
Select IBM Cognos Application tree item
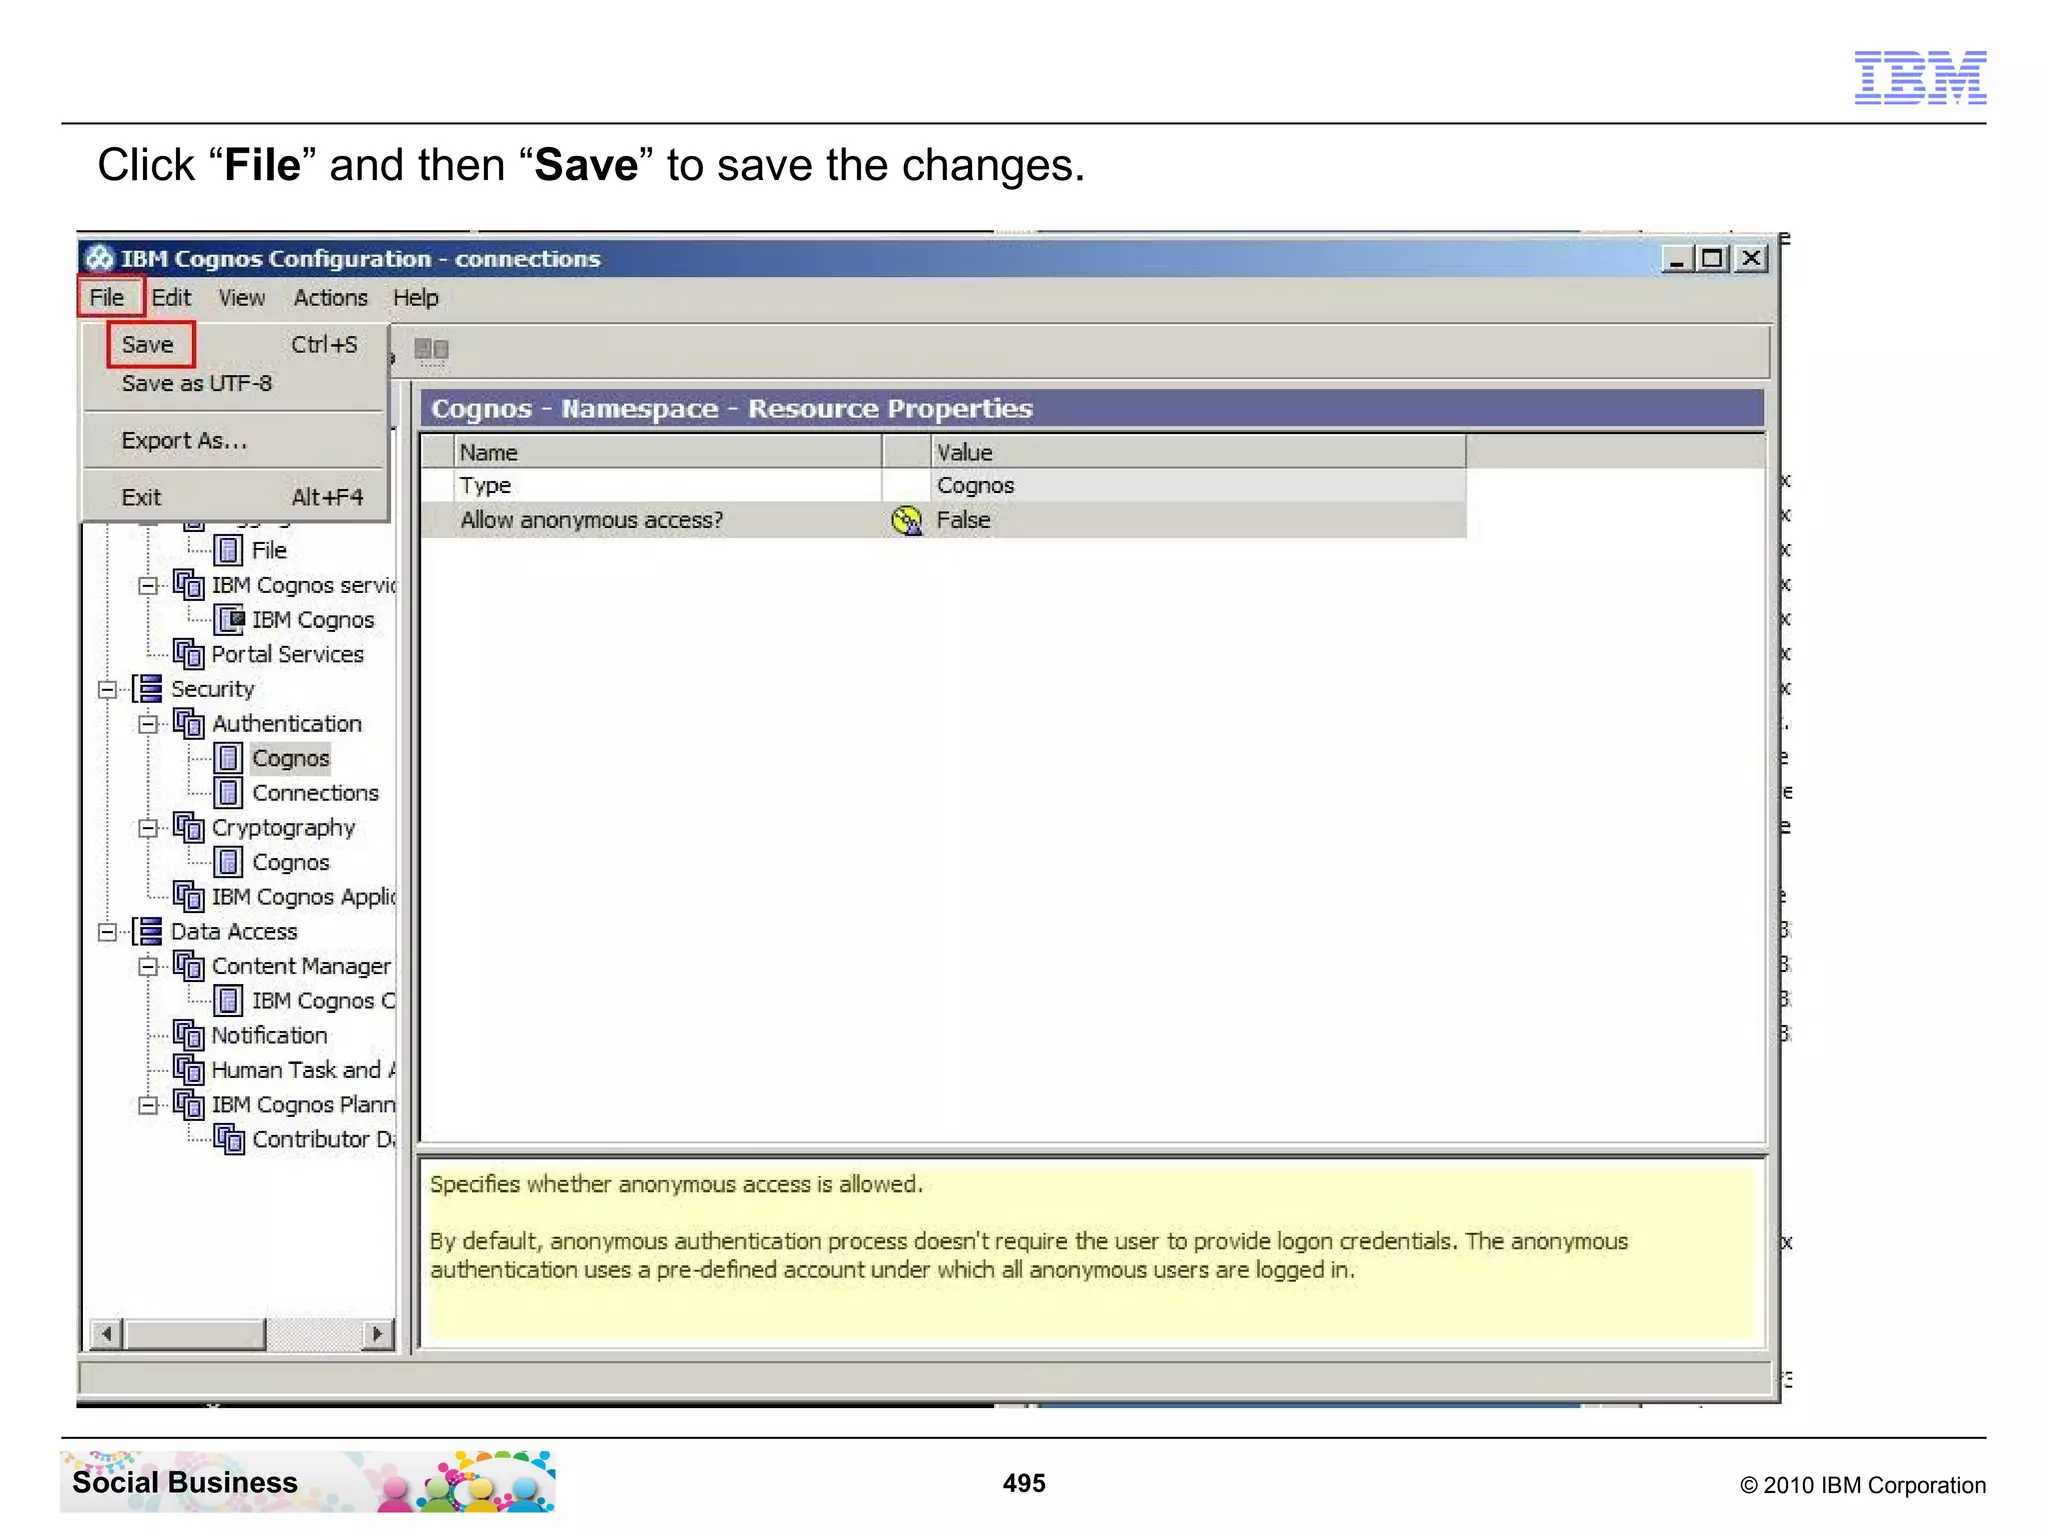(x=303, y=897)
